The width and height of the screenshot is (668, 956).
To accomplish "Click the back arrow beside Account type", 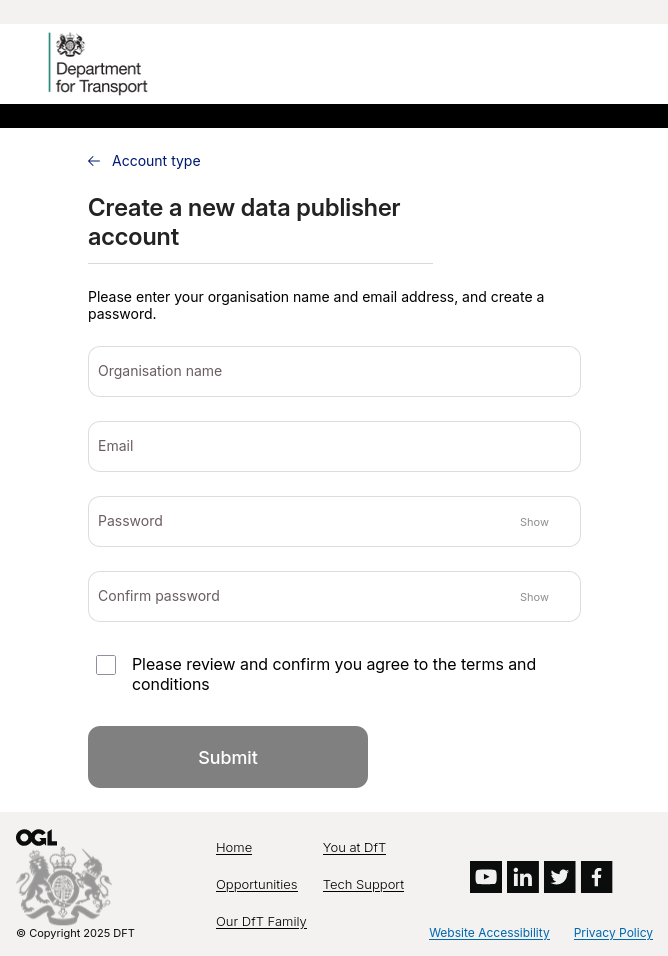I will (94, 161).
